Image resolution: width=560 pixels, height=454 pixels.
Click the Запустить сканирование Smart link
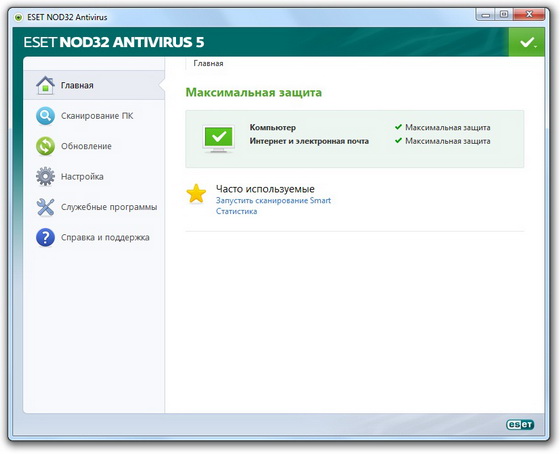click(x=273, y=200)
